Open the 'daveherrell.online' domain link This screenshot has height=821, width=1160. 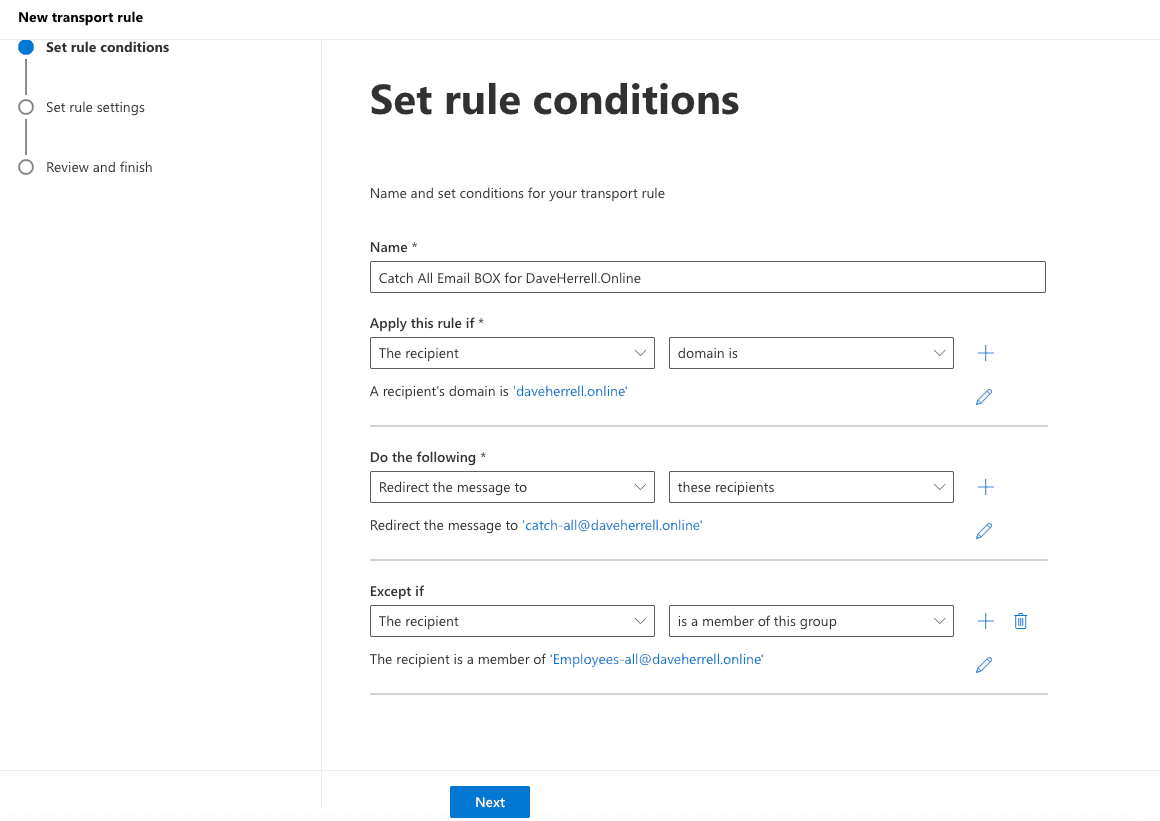pyautogui.click(x=570, y=391)
